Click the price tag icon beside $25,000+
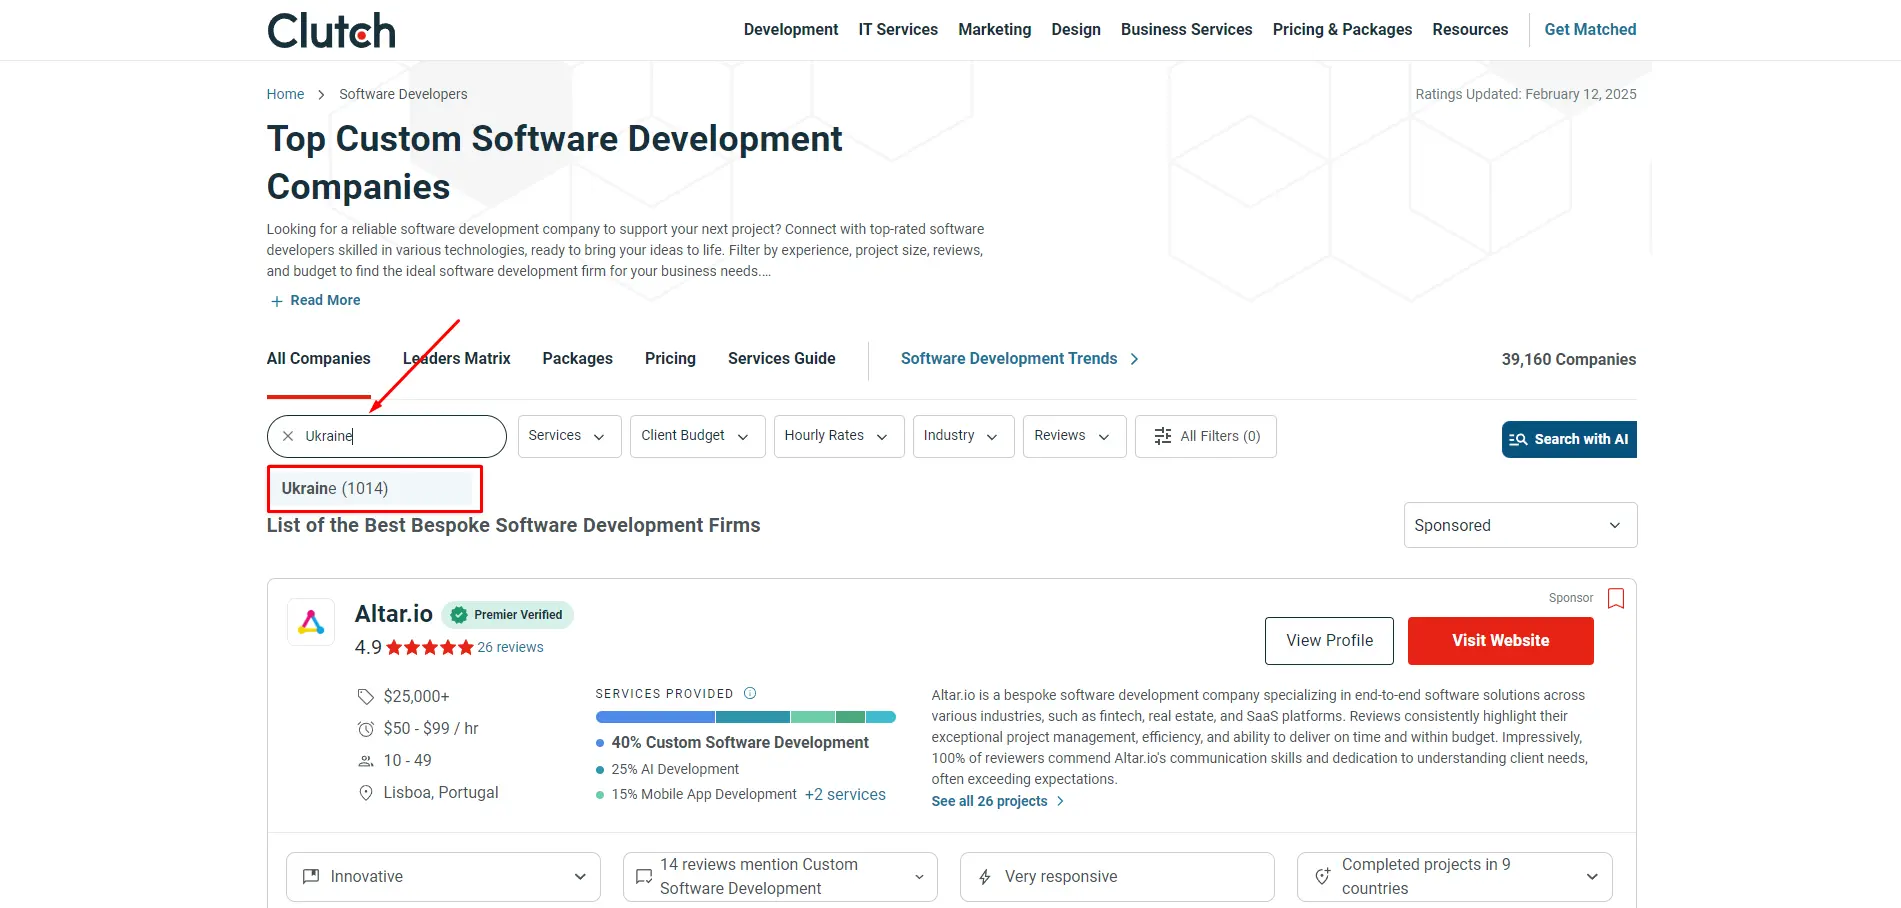This screenshot has height=908, width=1901. (366, 696)
